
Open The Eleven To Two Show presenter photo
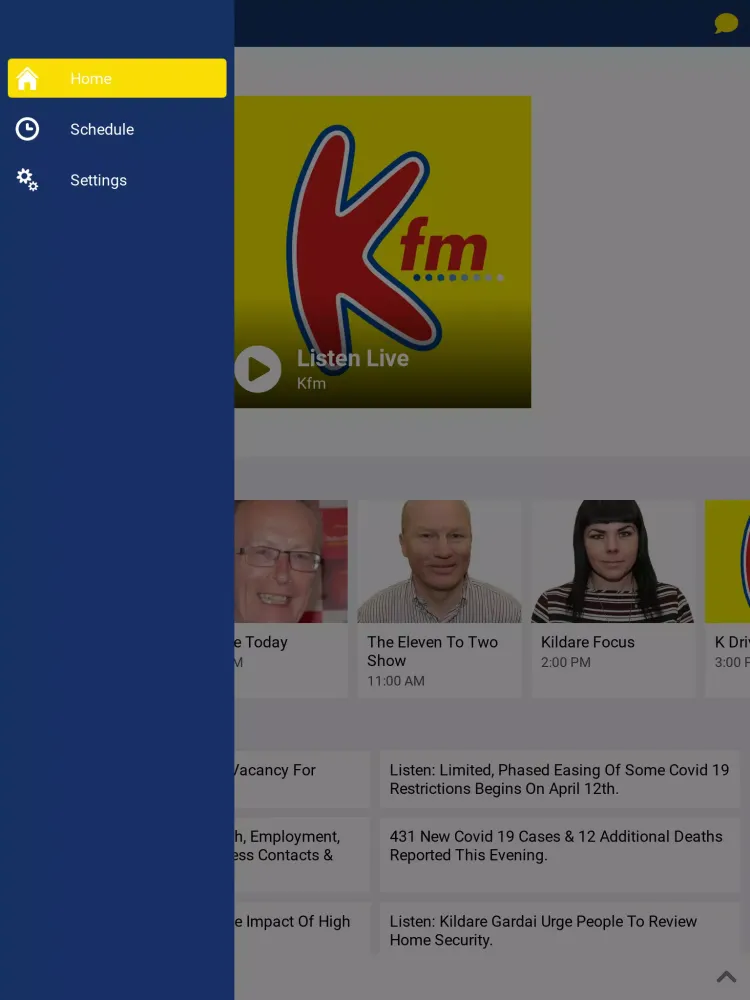tap(439, 561)
